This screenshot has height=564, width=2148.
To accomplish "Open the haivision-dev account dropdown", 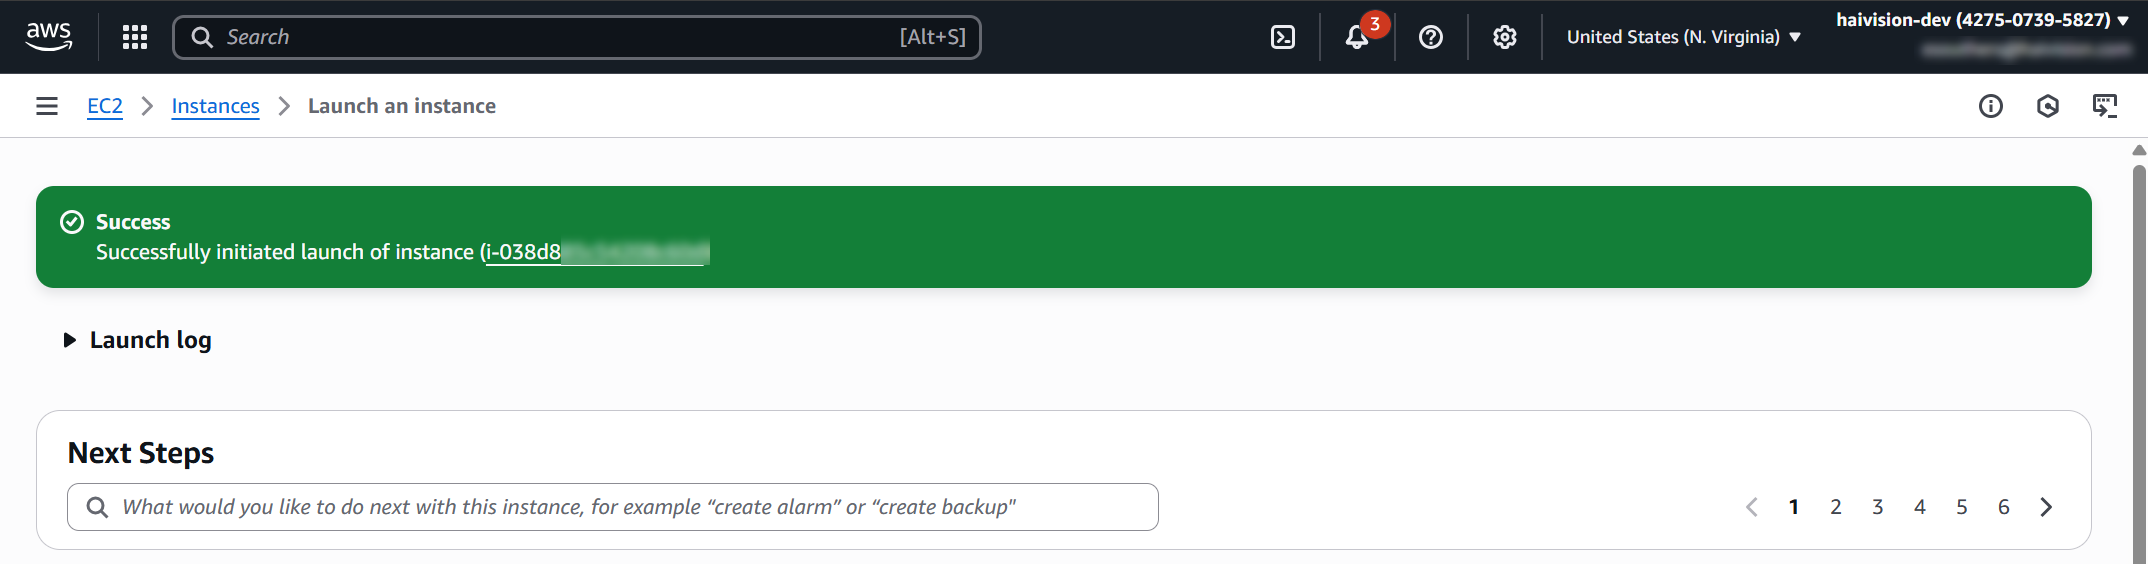I will point(1982,20).
